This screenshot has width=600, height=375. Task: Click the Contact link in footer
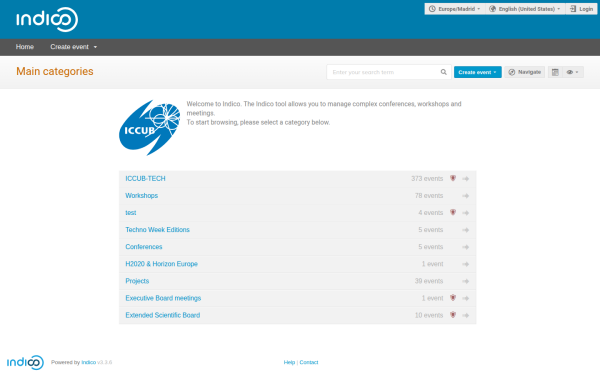(309, 362)
